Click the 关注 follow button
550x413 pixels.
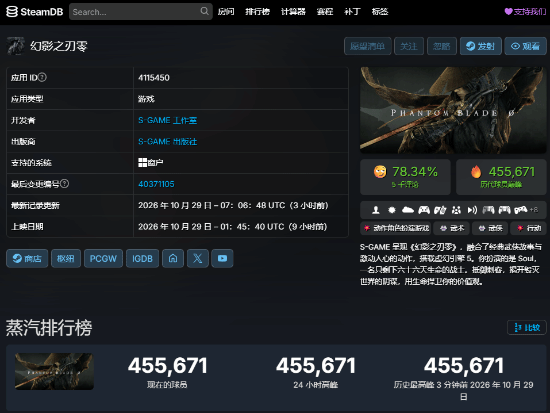coord(409,46)
